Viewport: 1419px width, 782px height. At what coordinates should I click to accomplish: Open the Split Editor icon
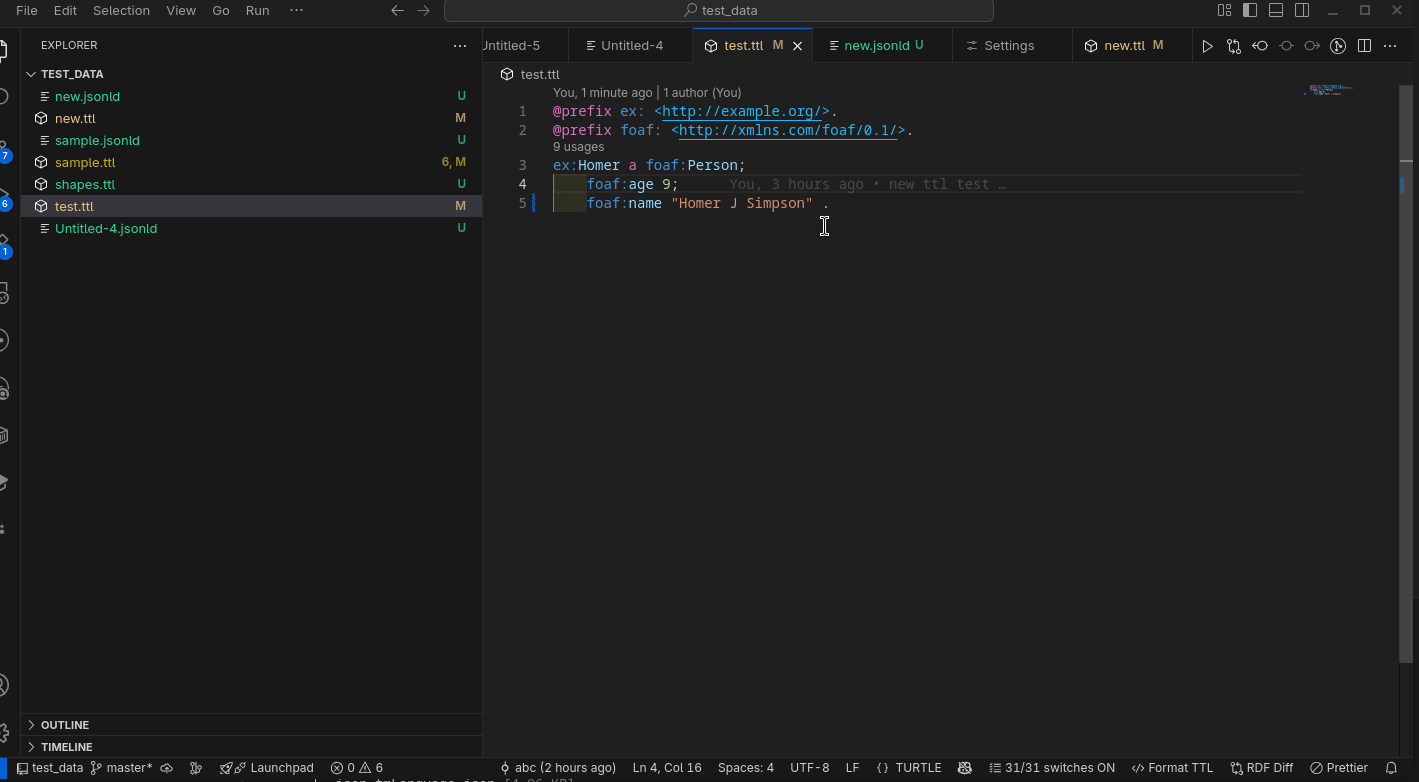pyautogui.click(x=1364, y=45)
